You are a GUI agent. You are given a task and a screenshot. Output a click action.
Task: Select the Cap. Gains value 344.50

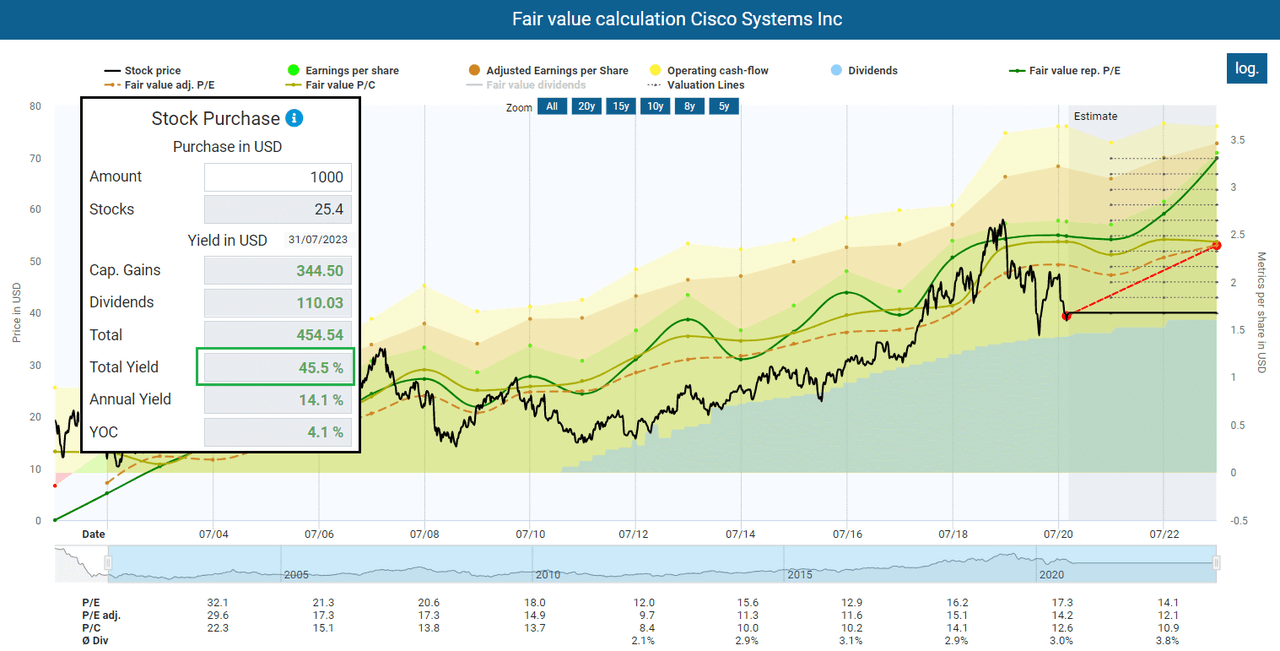coord(278,270)
